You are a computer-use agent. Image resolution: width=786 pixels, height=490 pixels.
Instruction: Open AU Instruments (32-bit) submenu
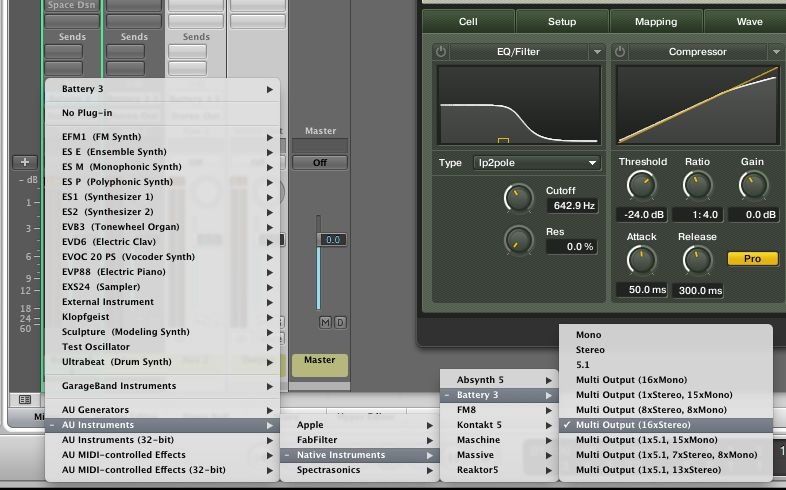tap(162, 440)
